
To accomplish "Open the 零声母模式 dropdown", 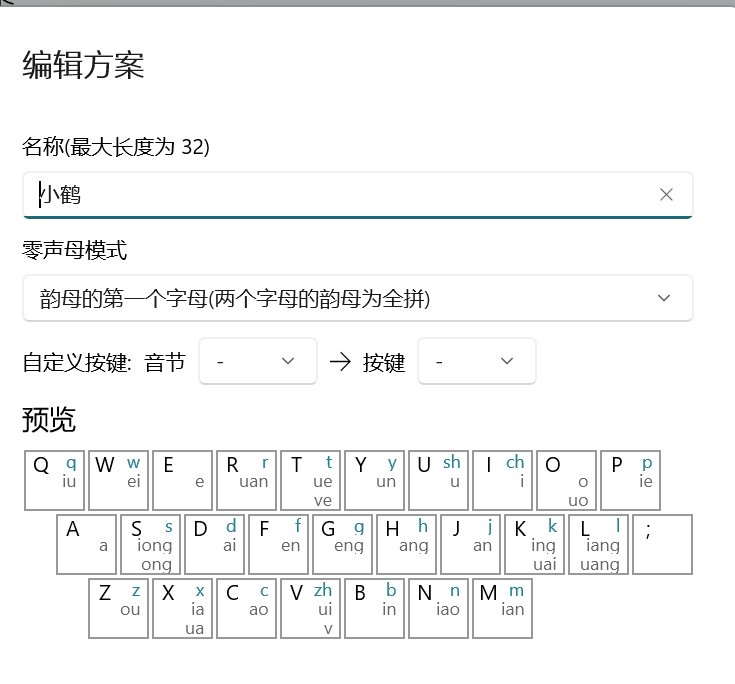I will (x=357, y=298).
